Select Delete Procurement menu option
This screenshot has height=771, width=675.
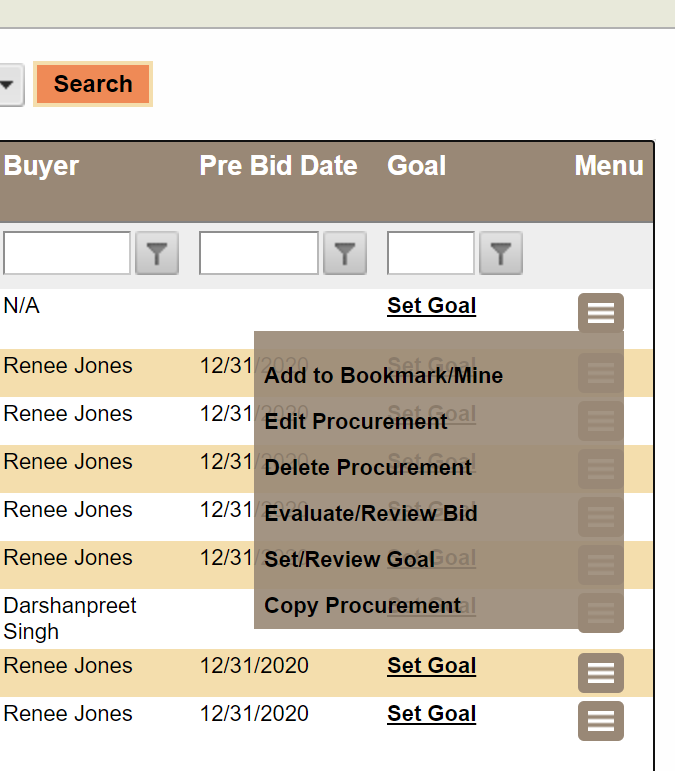[x=367, y=468]
